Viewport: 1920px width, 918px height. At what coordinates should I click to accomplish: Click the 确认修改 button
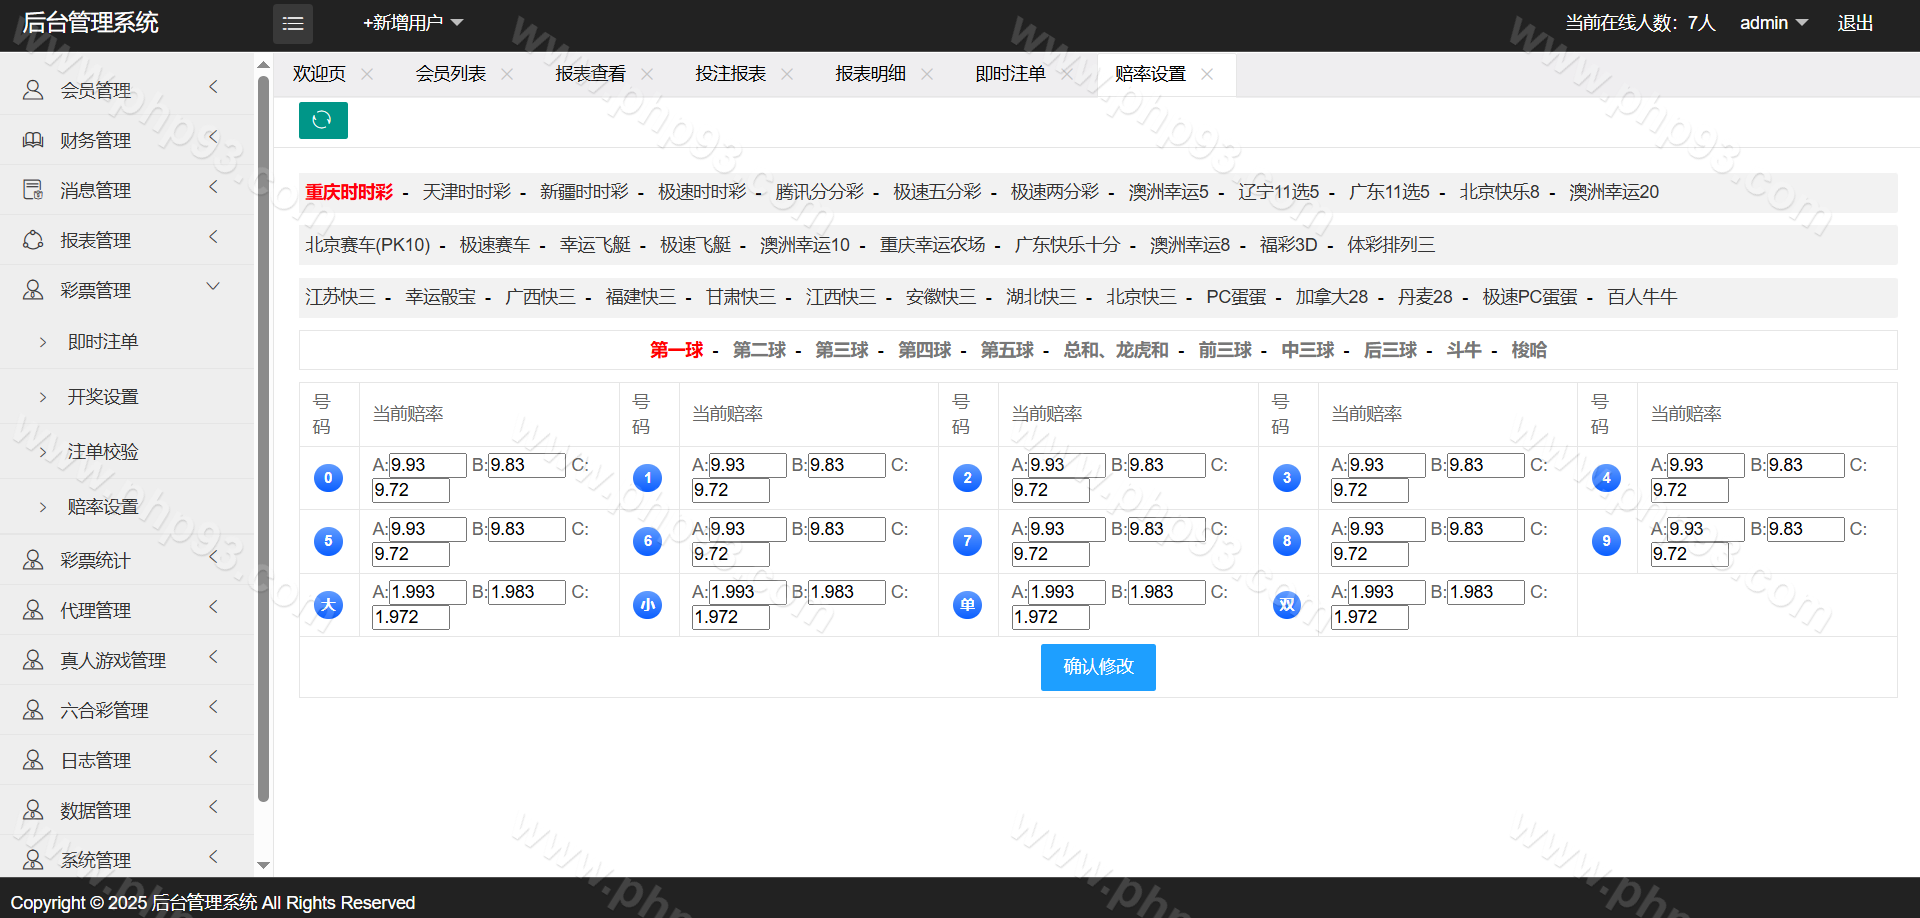1098,667
